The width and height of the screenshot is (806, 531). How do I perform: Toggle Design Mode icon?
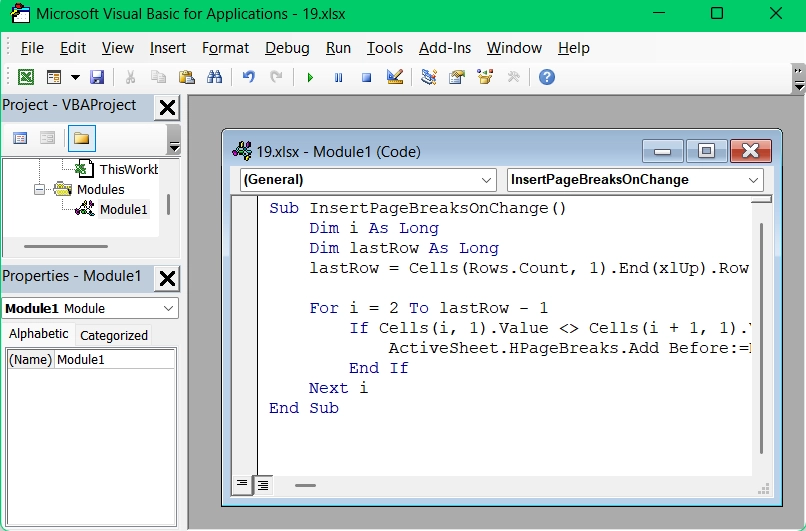pos(395,77)
